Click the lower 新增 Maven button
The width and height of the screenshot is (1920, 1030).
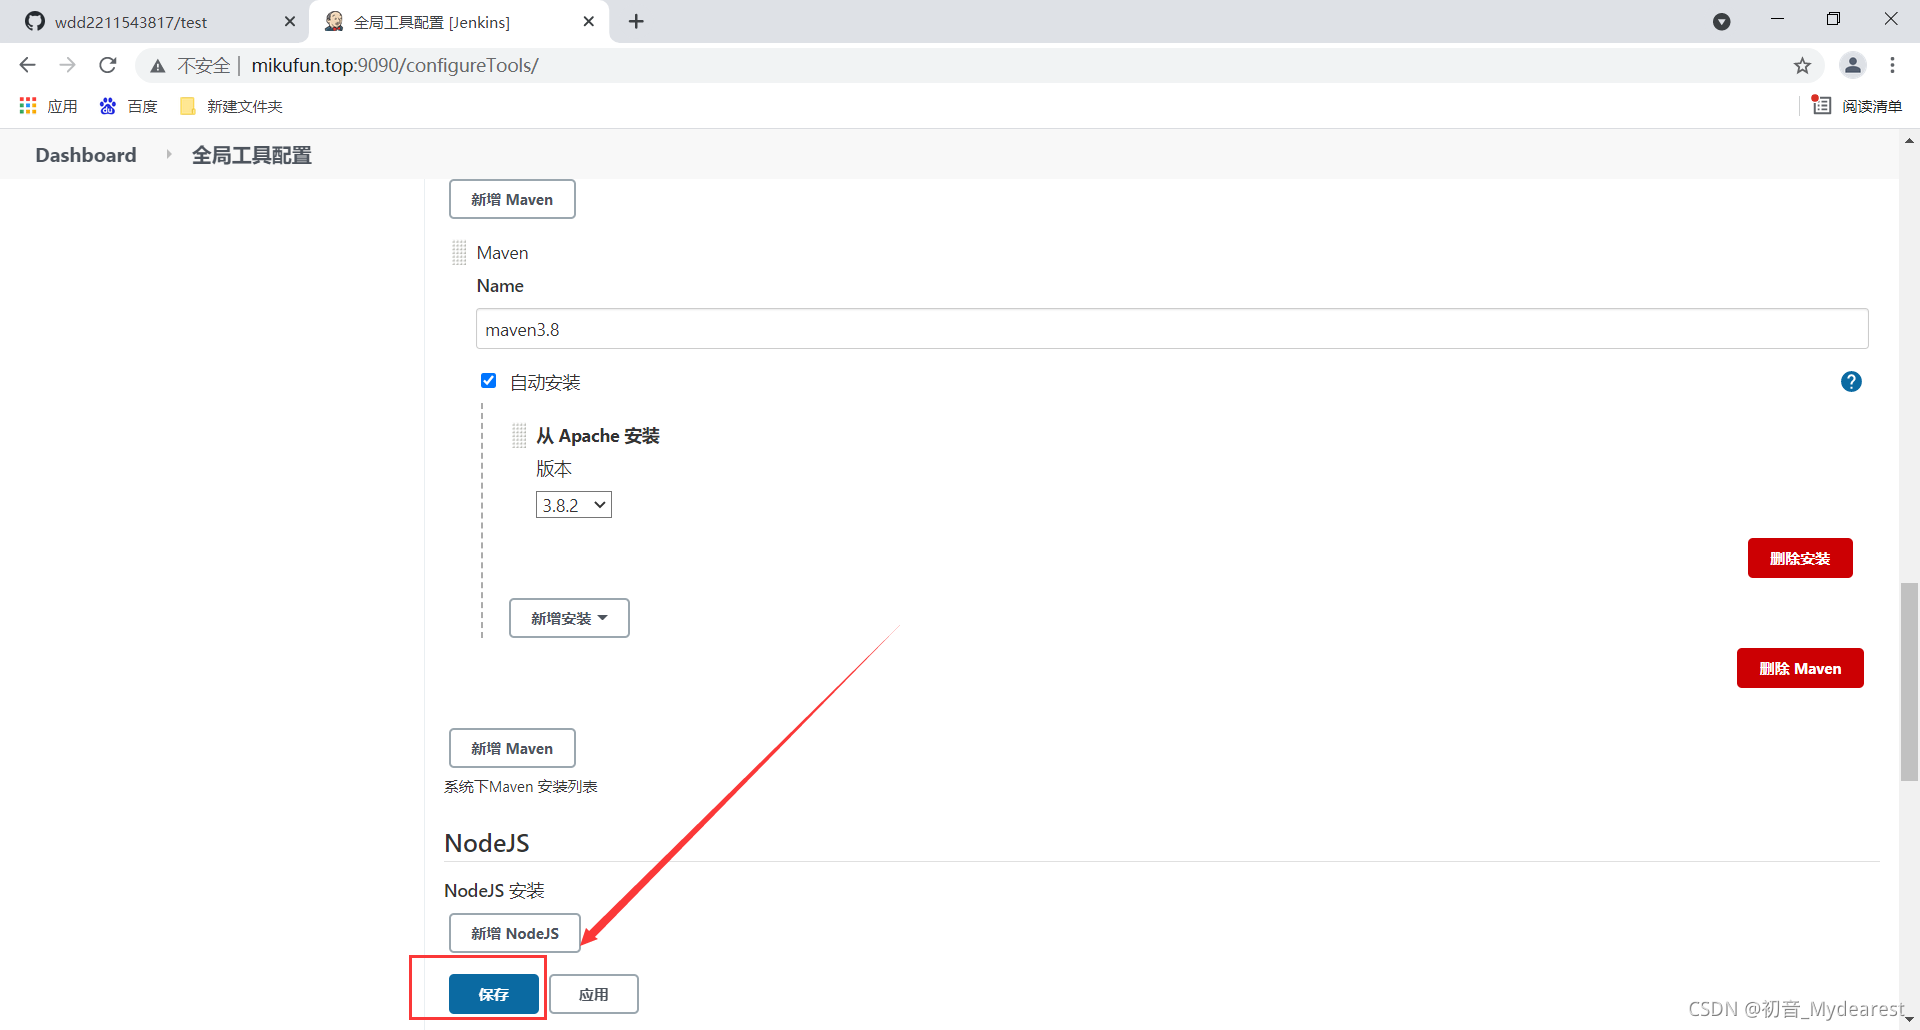[x=512, y=748]
